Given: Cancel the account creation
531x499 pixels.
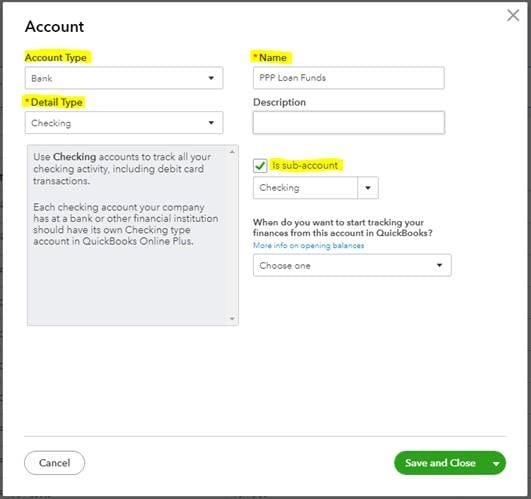Looking at the screenshot, I should pyautogui.click(x=55, y=463).
